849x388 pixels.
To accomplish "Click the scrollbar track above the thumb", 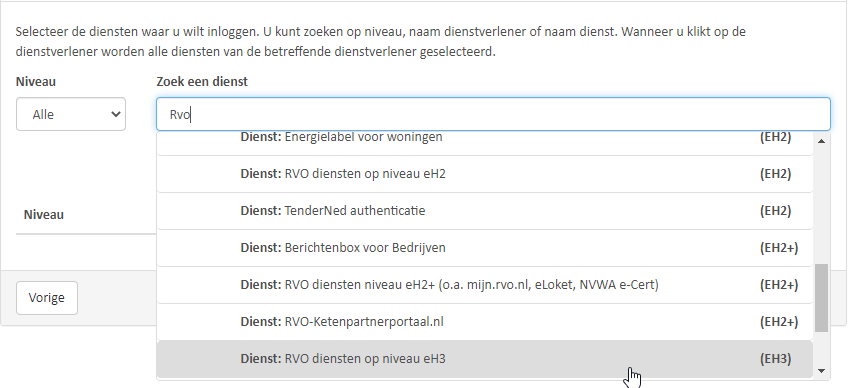I will 821,206.
